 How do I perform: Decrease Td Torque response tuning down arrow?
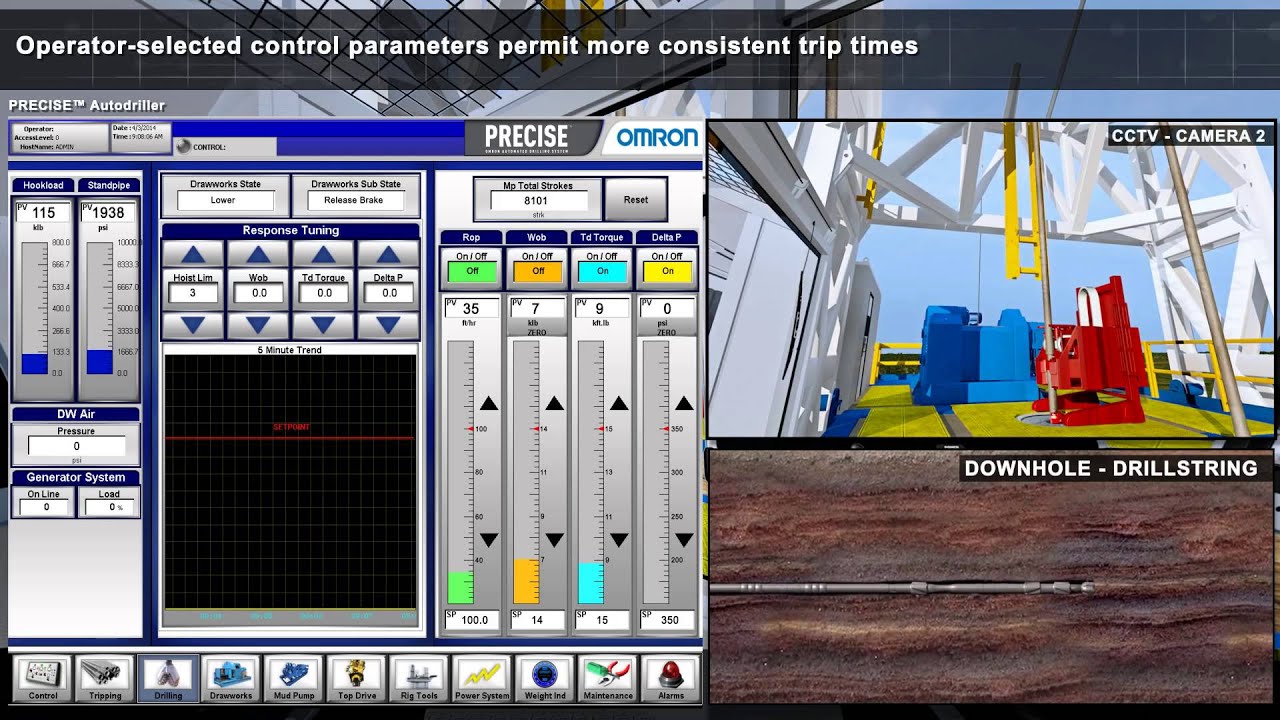(323, 325)
